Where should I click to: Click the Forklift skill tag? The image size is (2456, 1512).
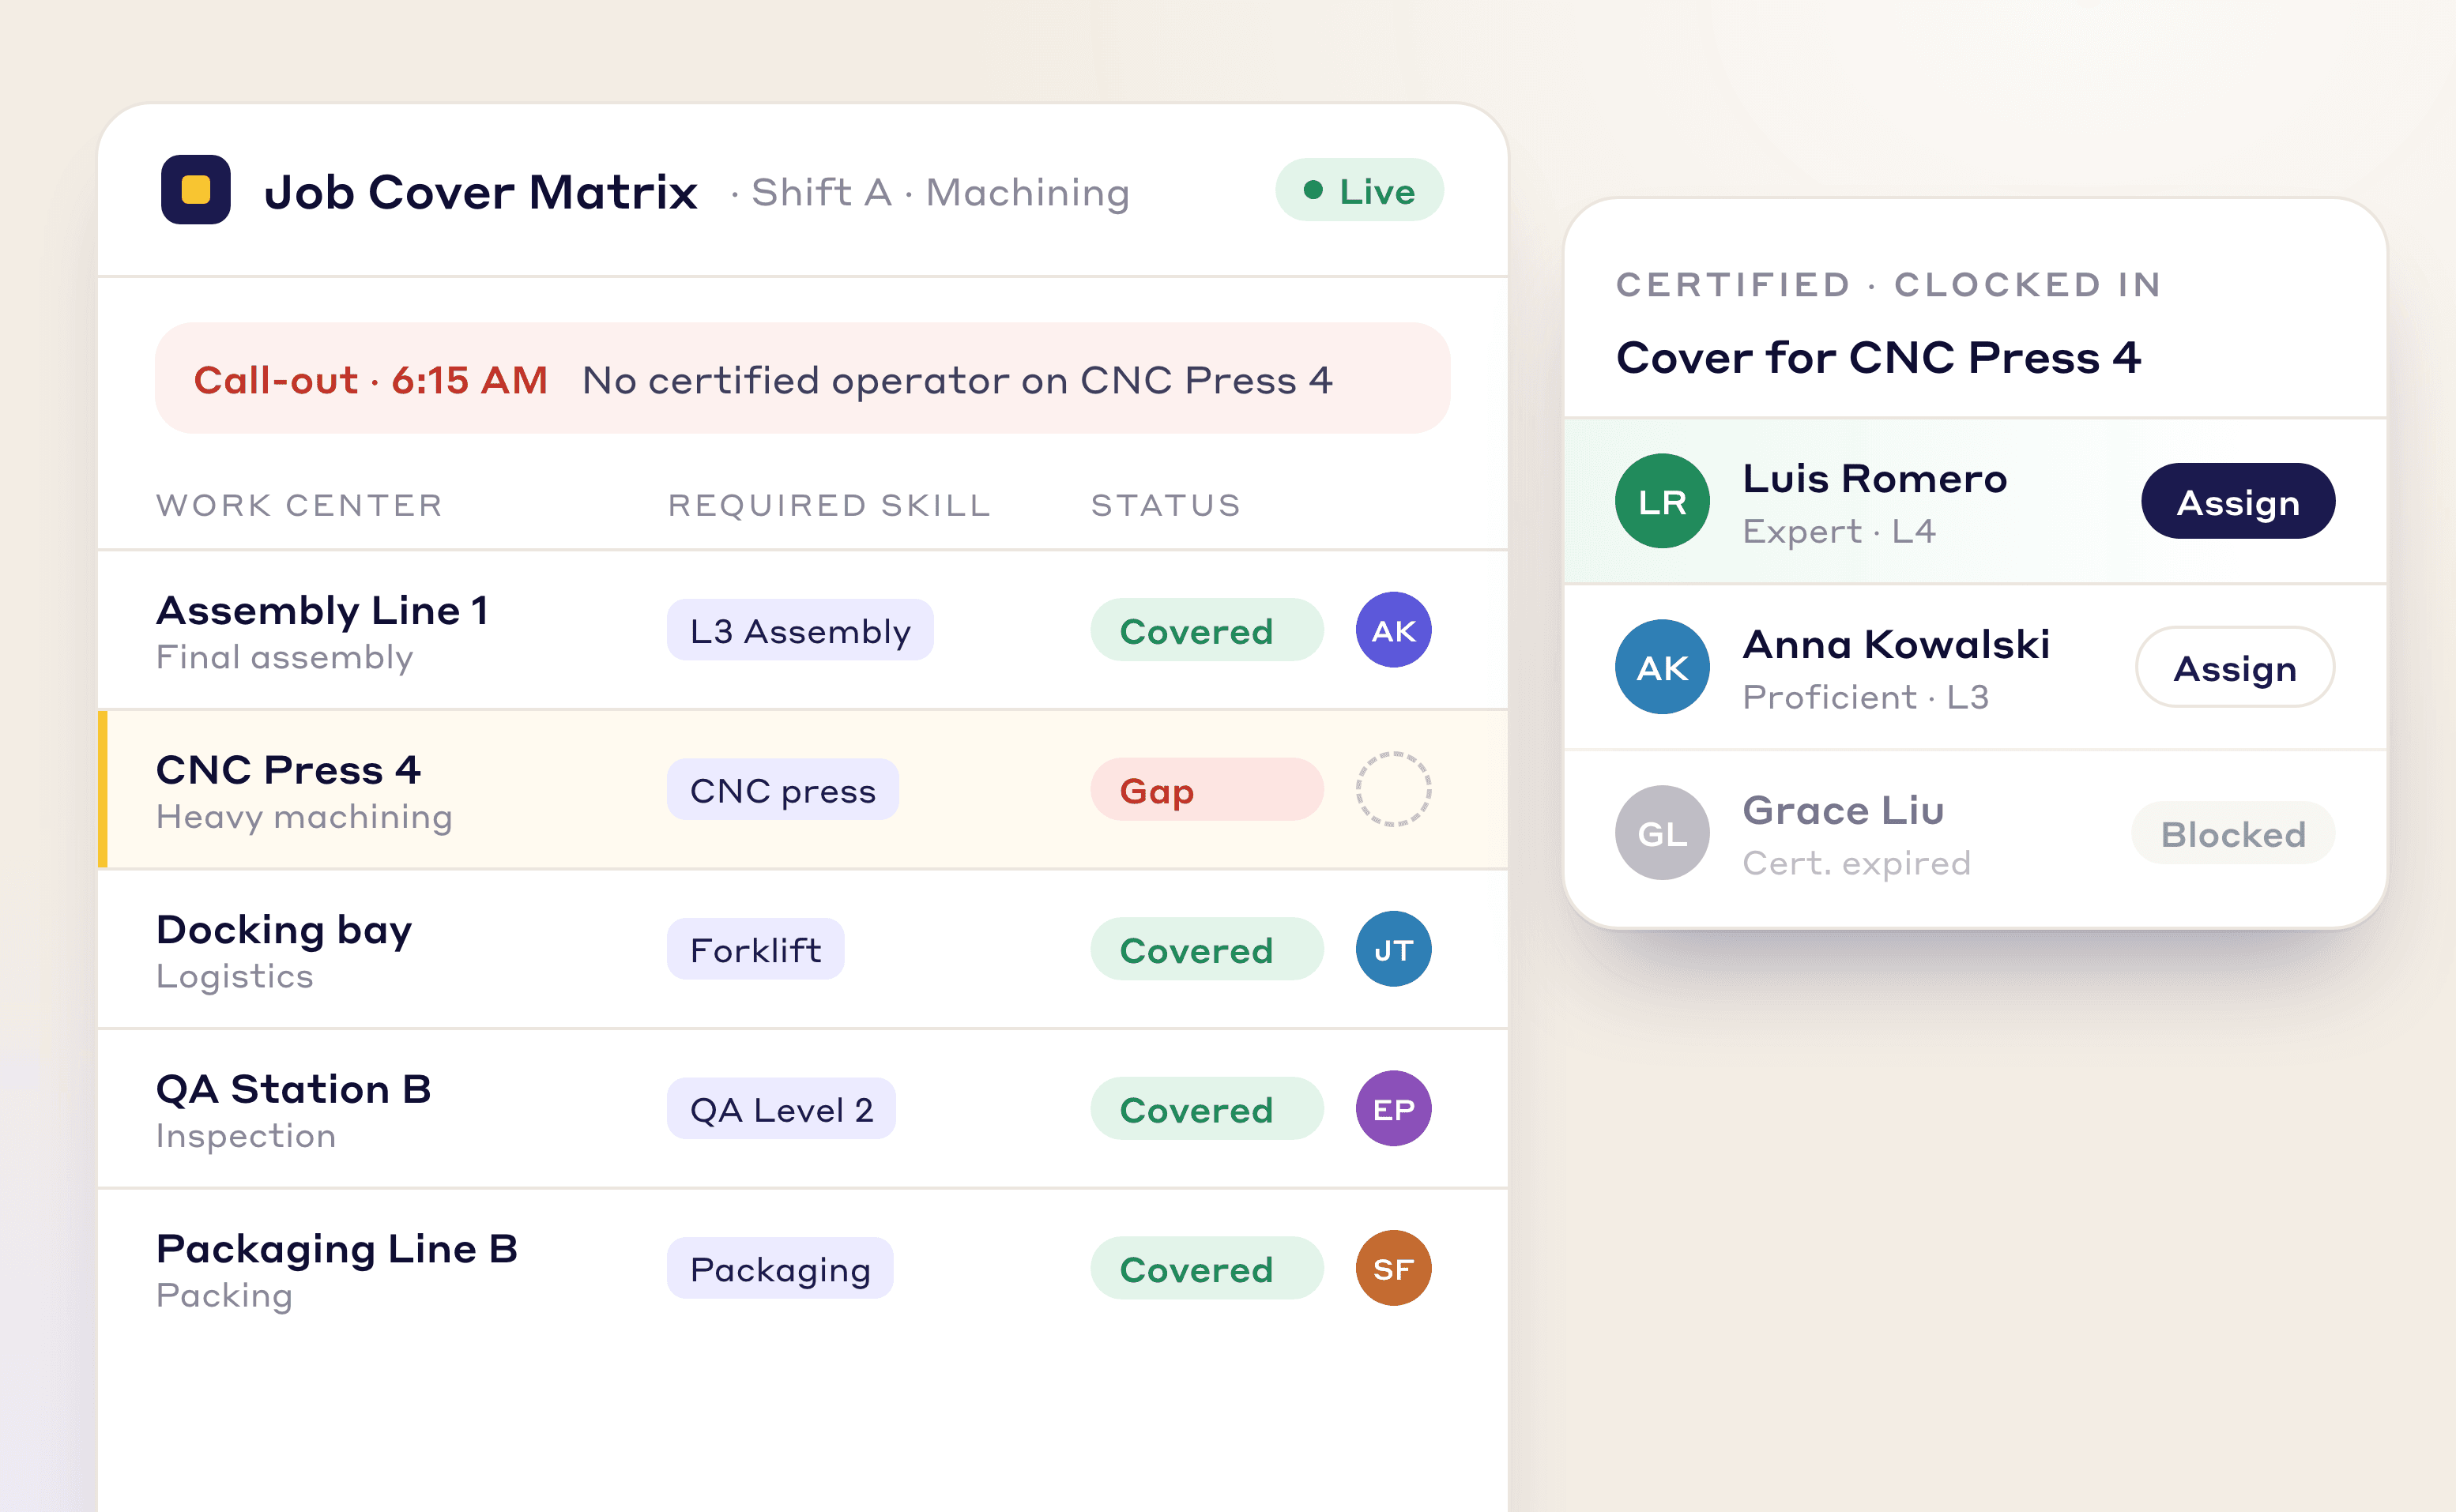click(x=755, y=949)
